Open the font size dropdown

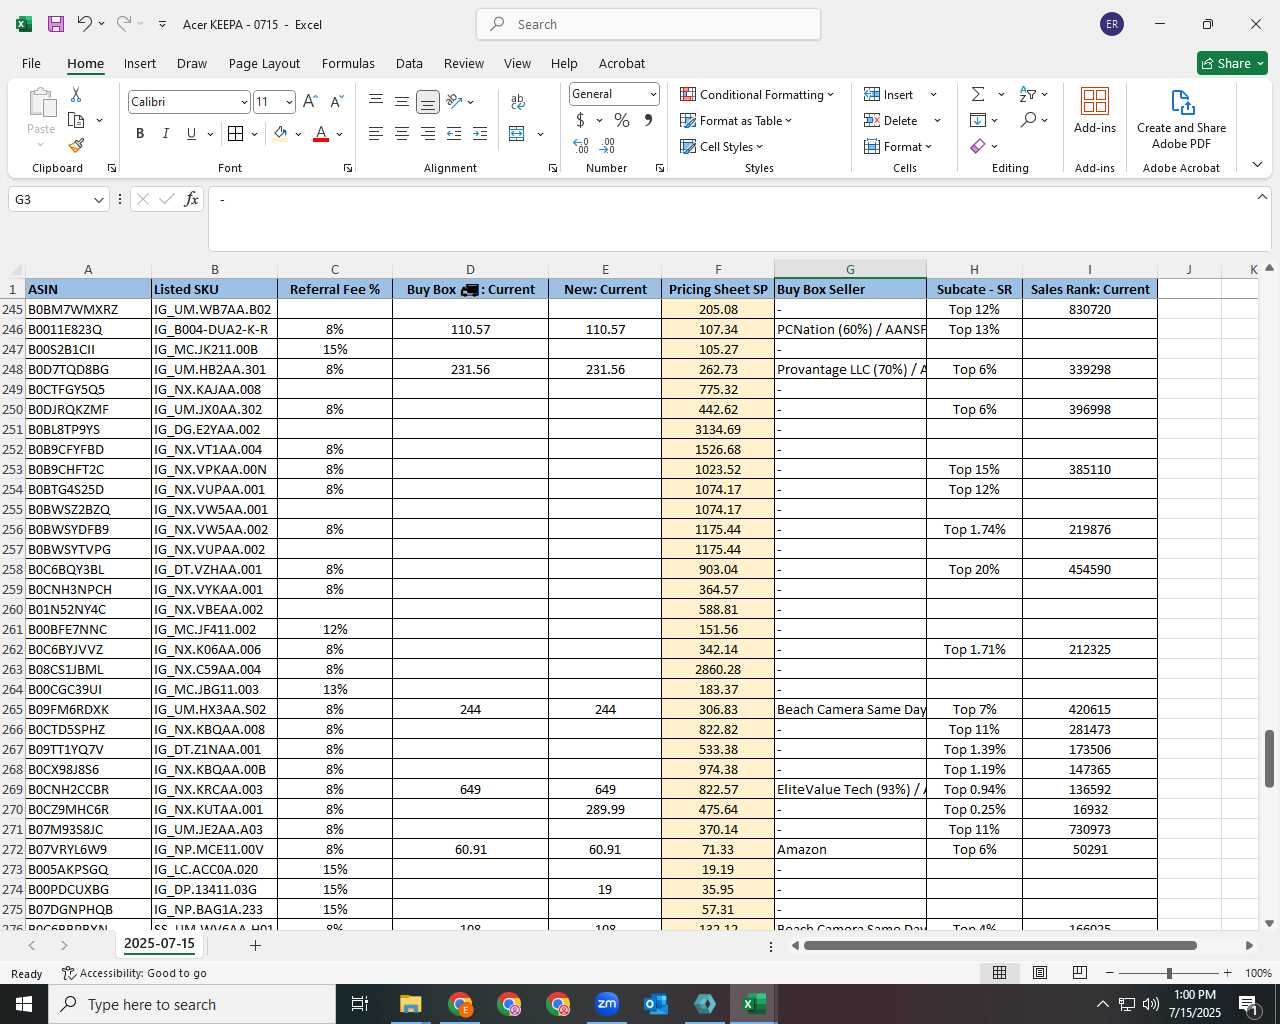289,102
